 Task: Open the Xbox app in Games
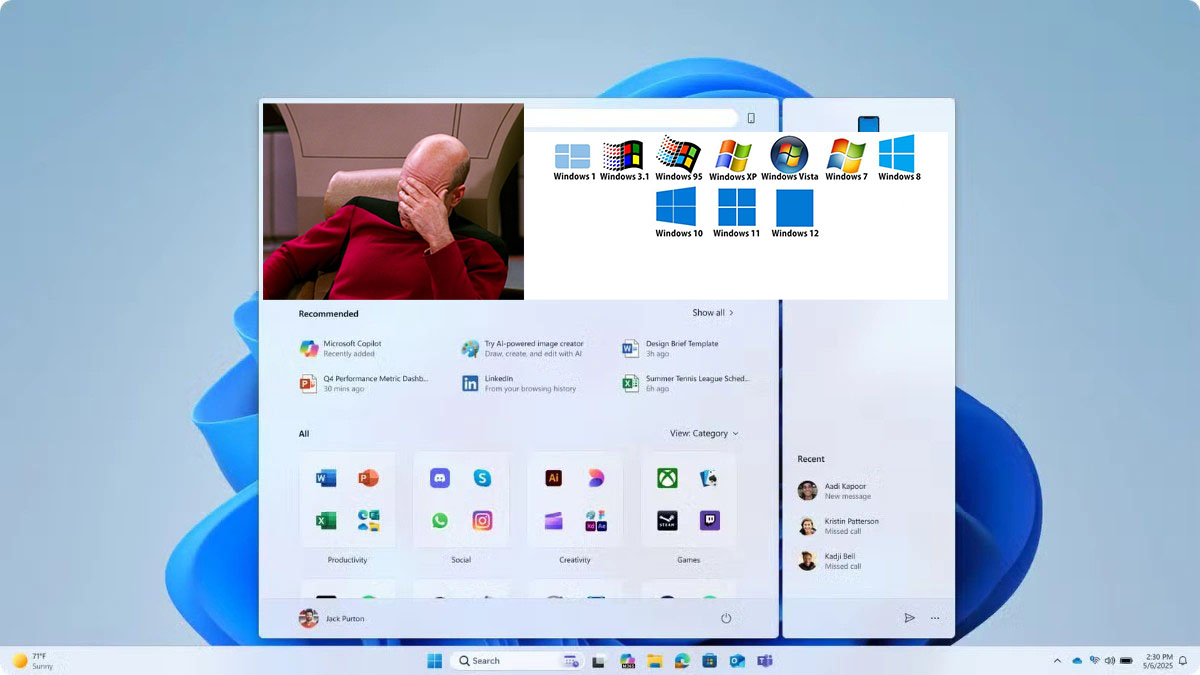(667, 479)
